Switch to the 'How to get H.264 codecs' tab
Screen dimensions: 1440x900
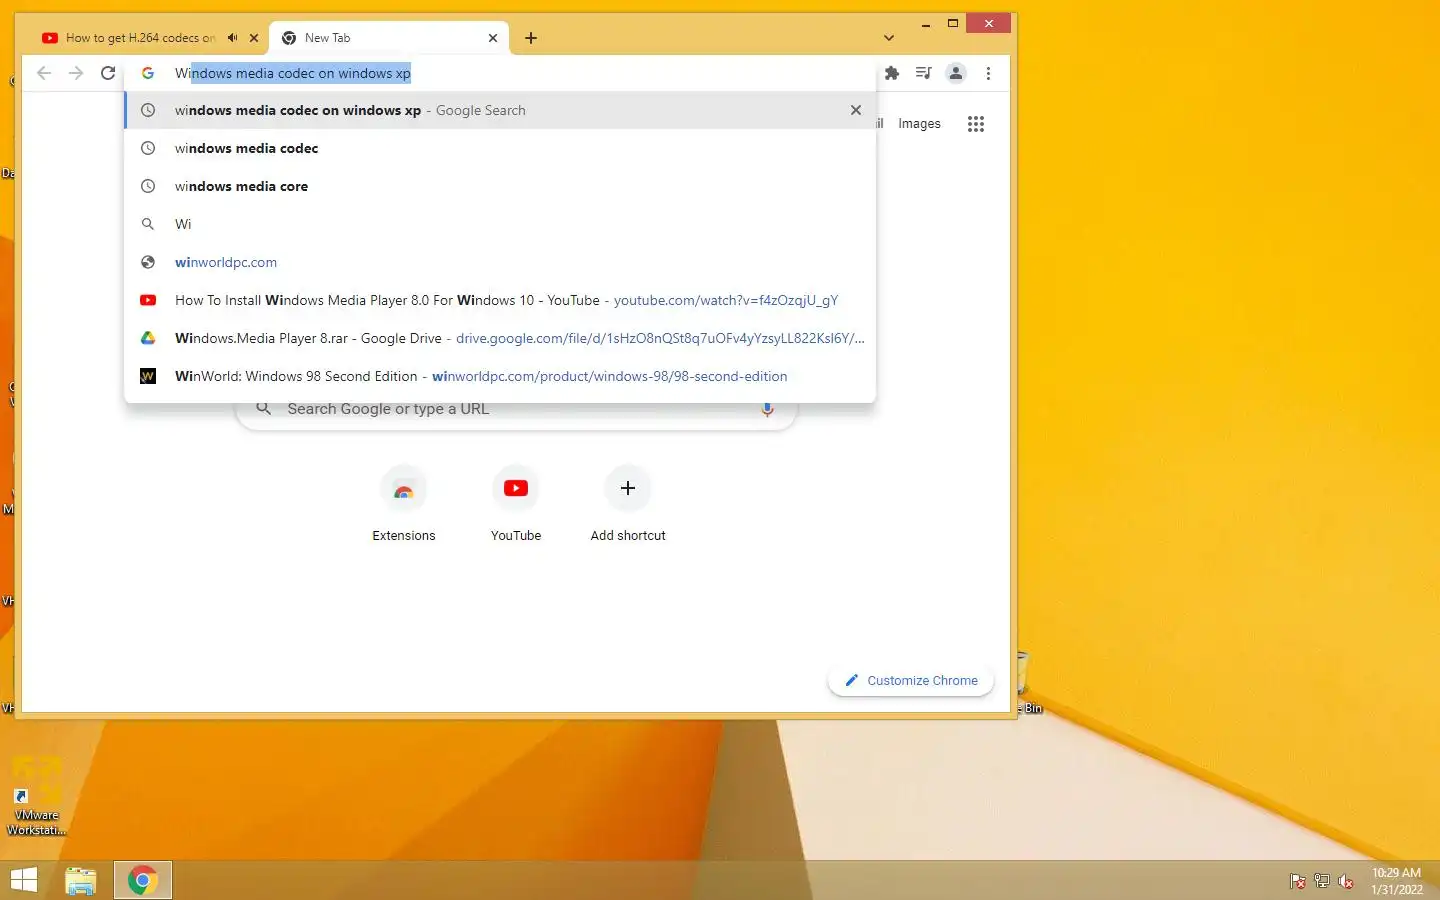(x=140, y=38)
